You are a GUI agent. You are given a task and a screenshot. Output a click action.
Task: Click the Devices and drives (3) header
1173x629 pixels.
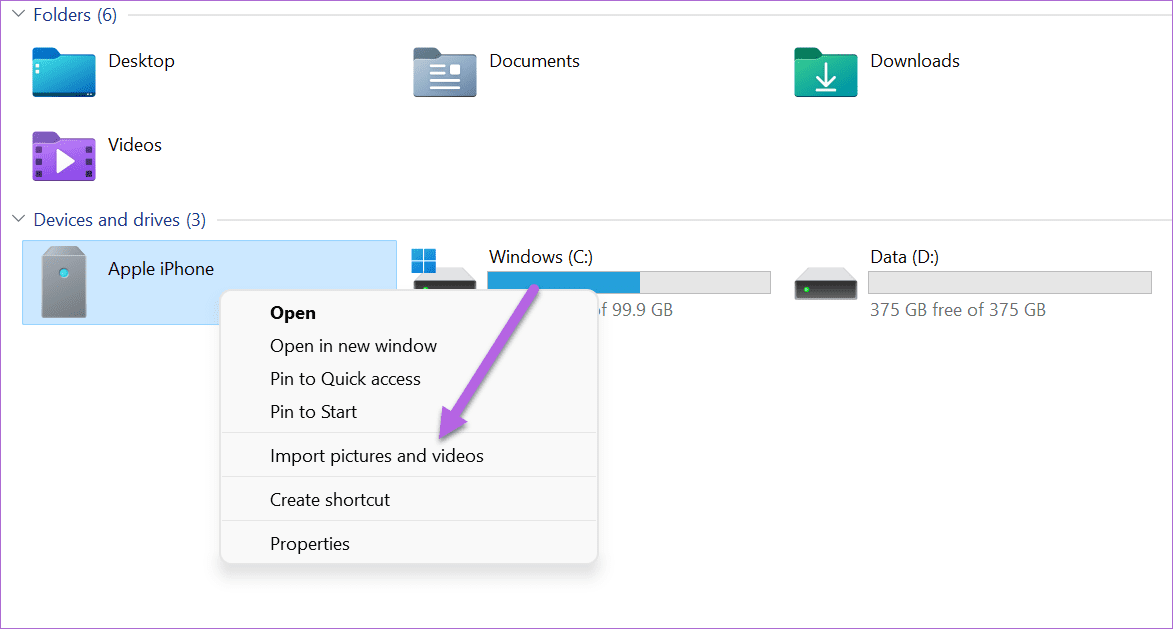tap(120, 219)
